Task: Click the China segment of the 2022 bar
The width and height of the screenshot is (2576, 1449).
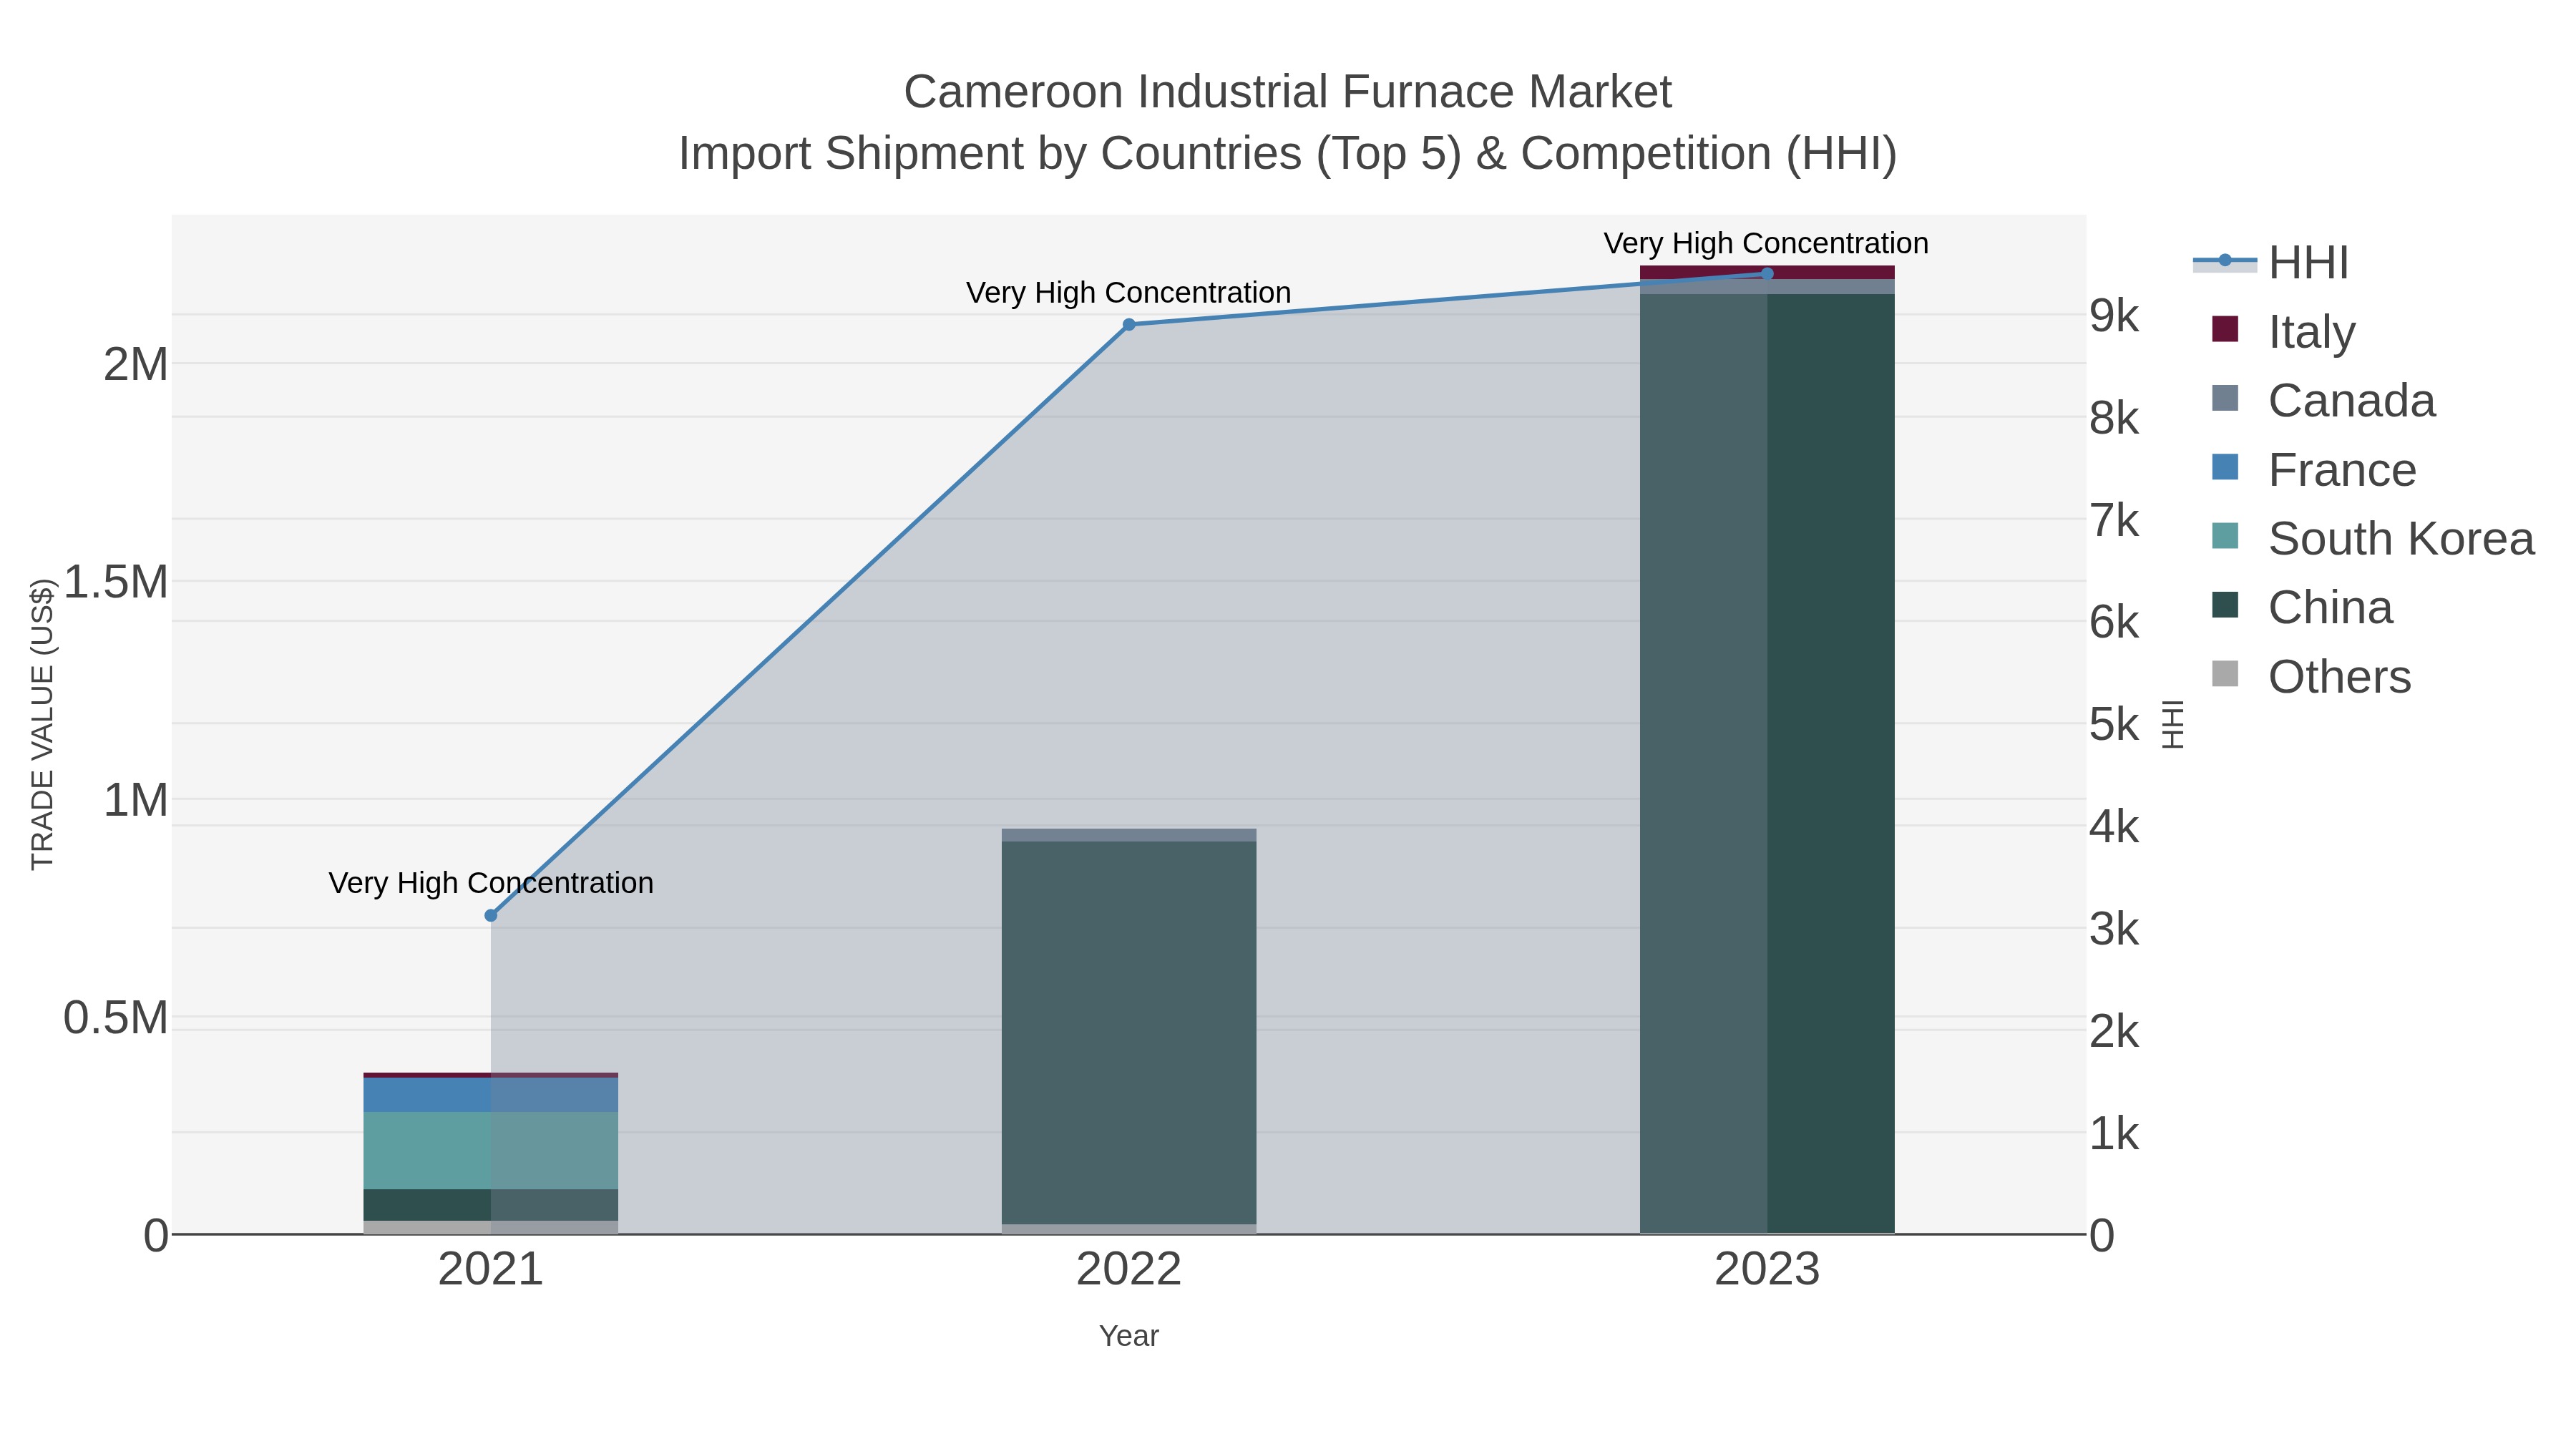Action: (x=1129, y=1032)
